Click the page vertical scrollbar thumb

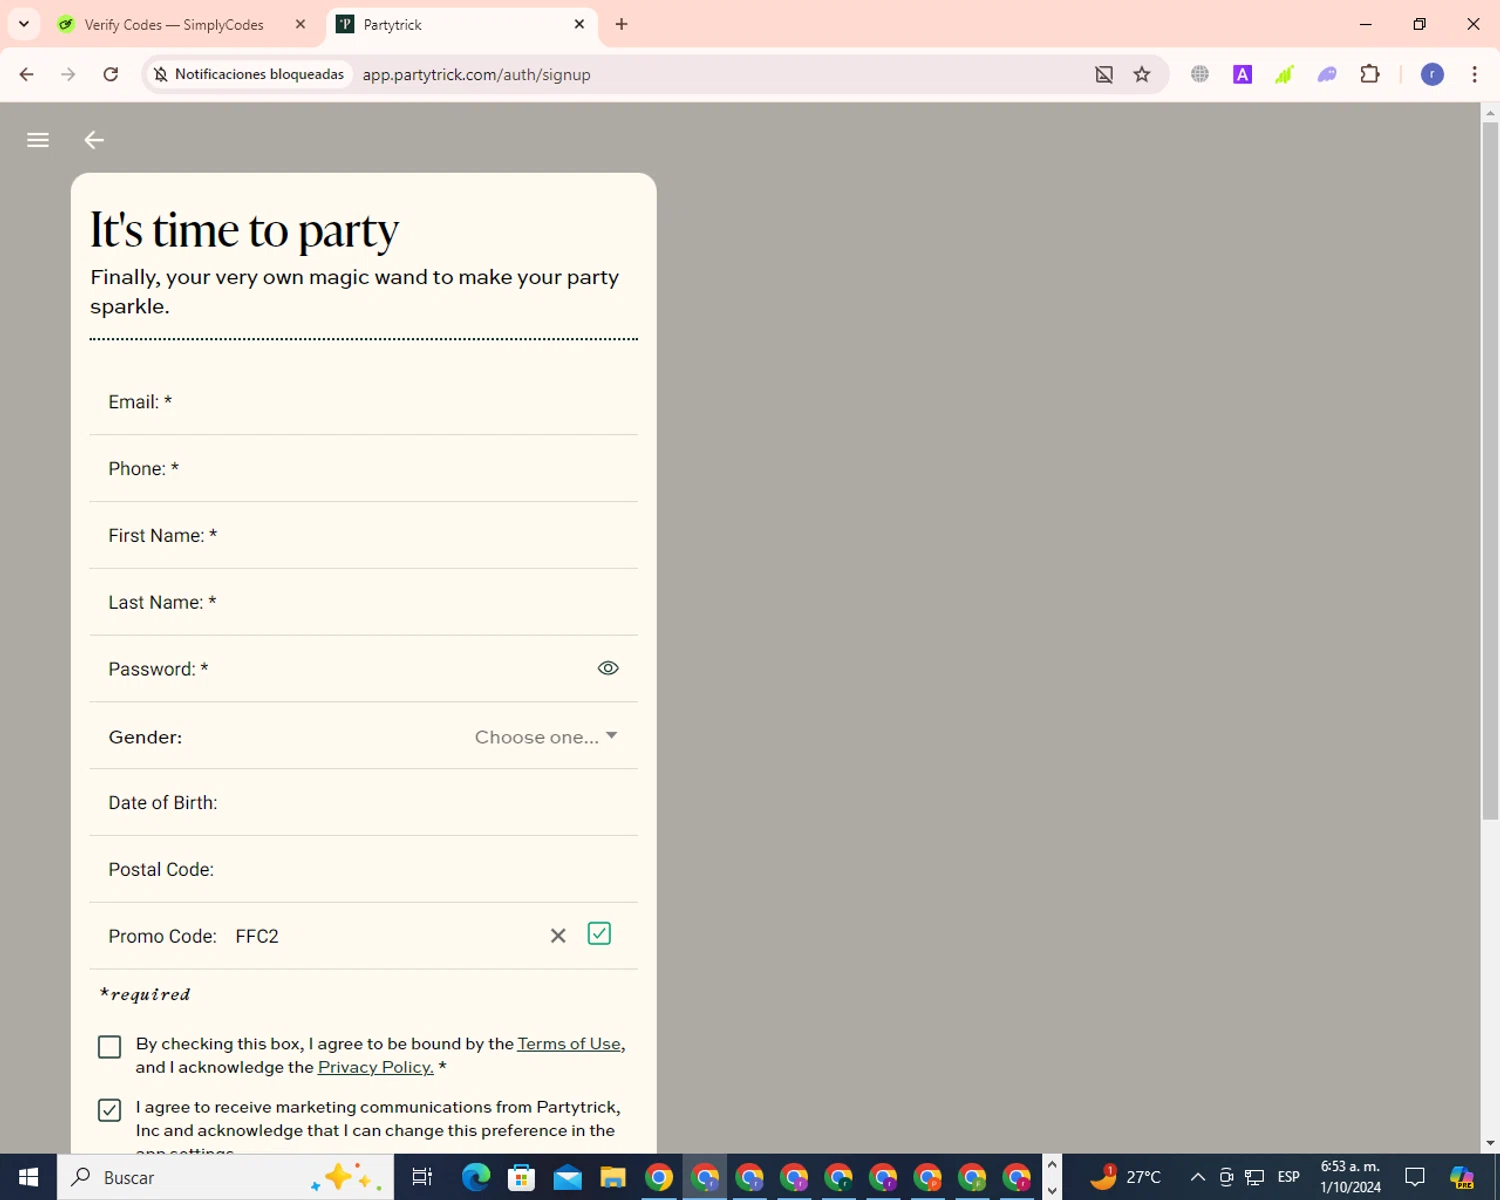(x=1490, y=470)
